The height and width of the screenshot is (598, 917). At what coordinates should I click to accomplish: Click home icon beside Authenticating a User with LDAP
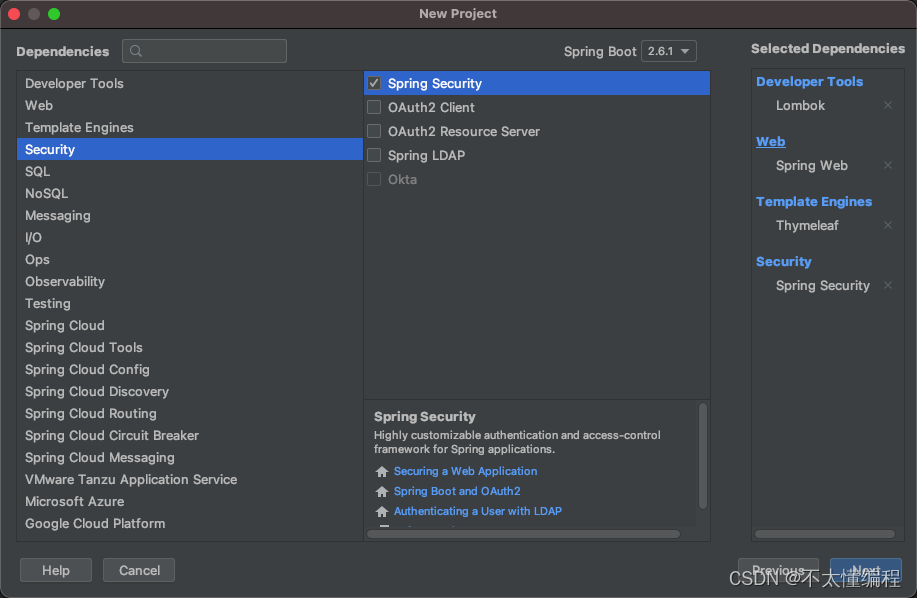tap(382, 511)
